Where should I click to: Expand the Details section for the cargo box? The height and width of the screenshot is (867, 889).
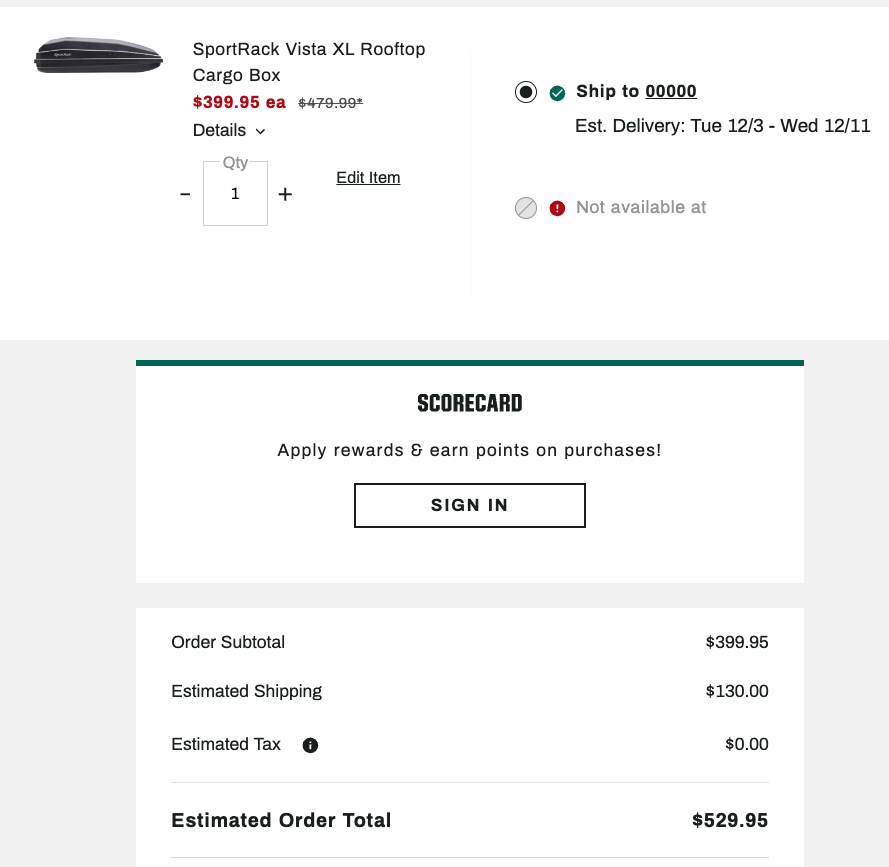pos(220,130)
